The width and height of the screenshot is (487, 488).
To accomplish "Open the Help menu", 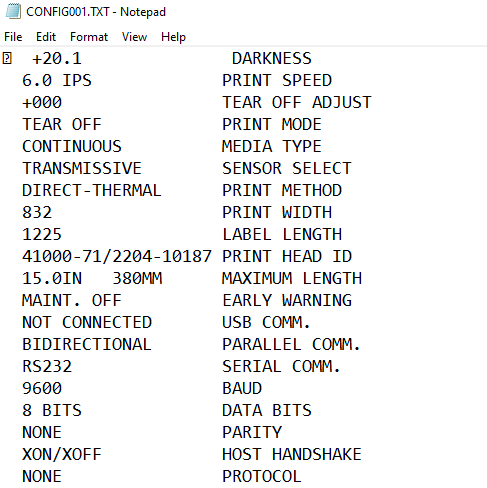I will 173,37.
